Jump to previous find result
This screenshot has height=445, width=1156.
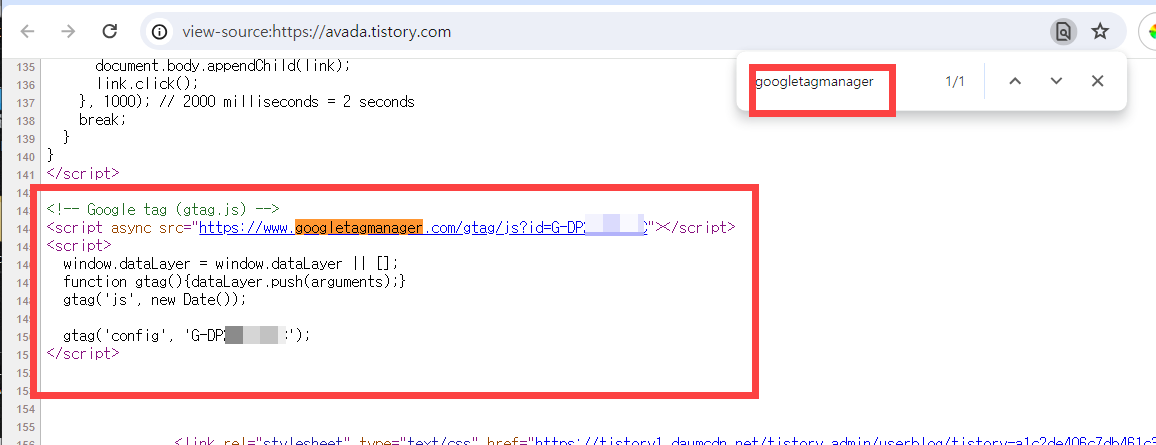(1015, 81)
